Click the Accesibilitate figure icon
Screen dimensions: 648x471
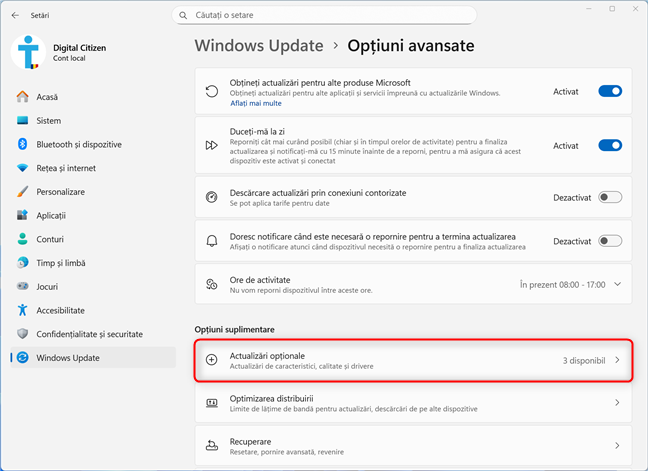pyautogui.click(x=23, y=310)
